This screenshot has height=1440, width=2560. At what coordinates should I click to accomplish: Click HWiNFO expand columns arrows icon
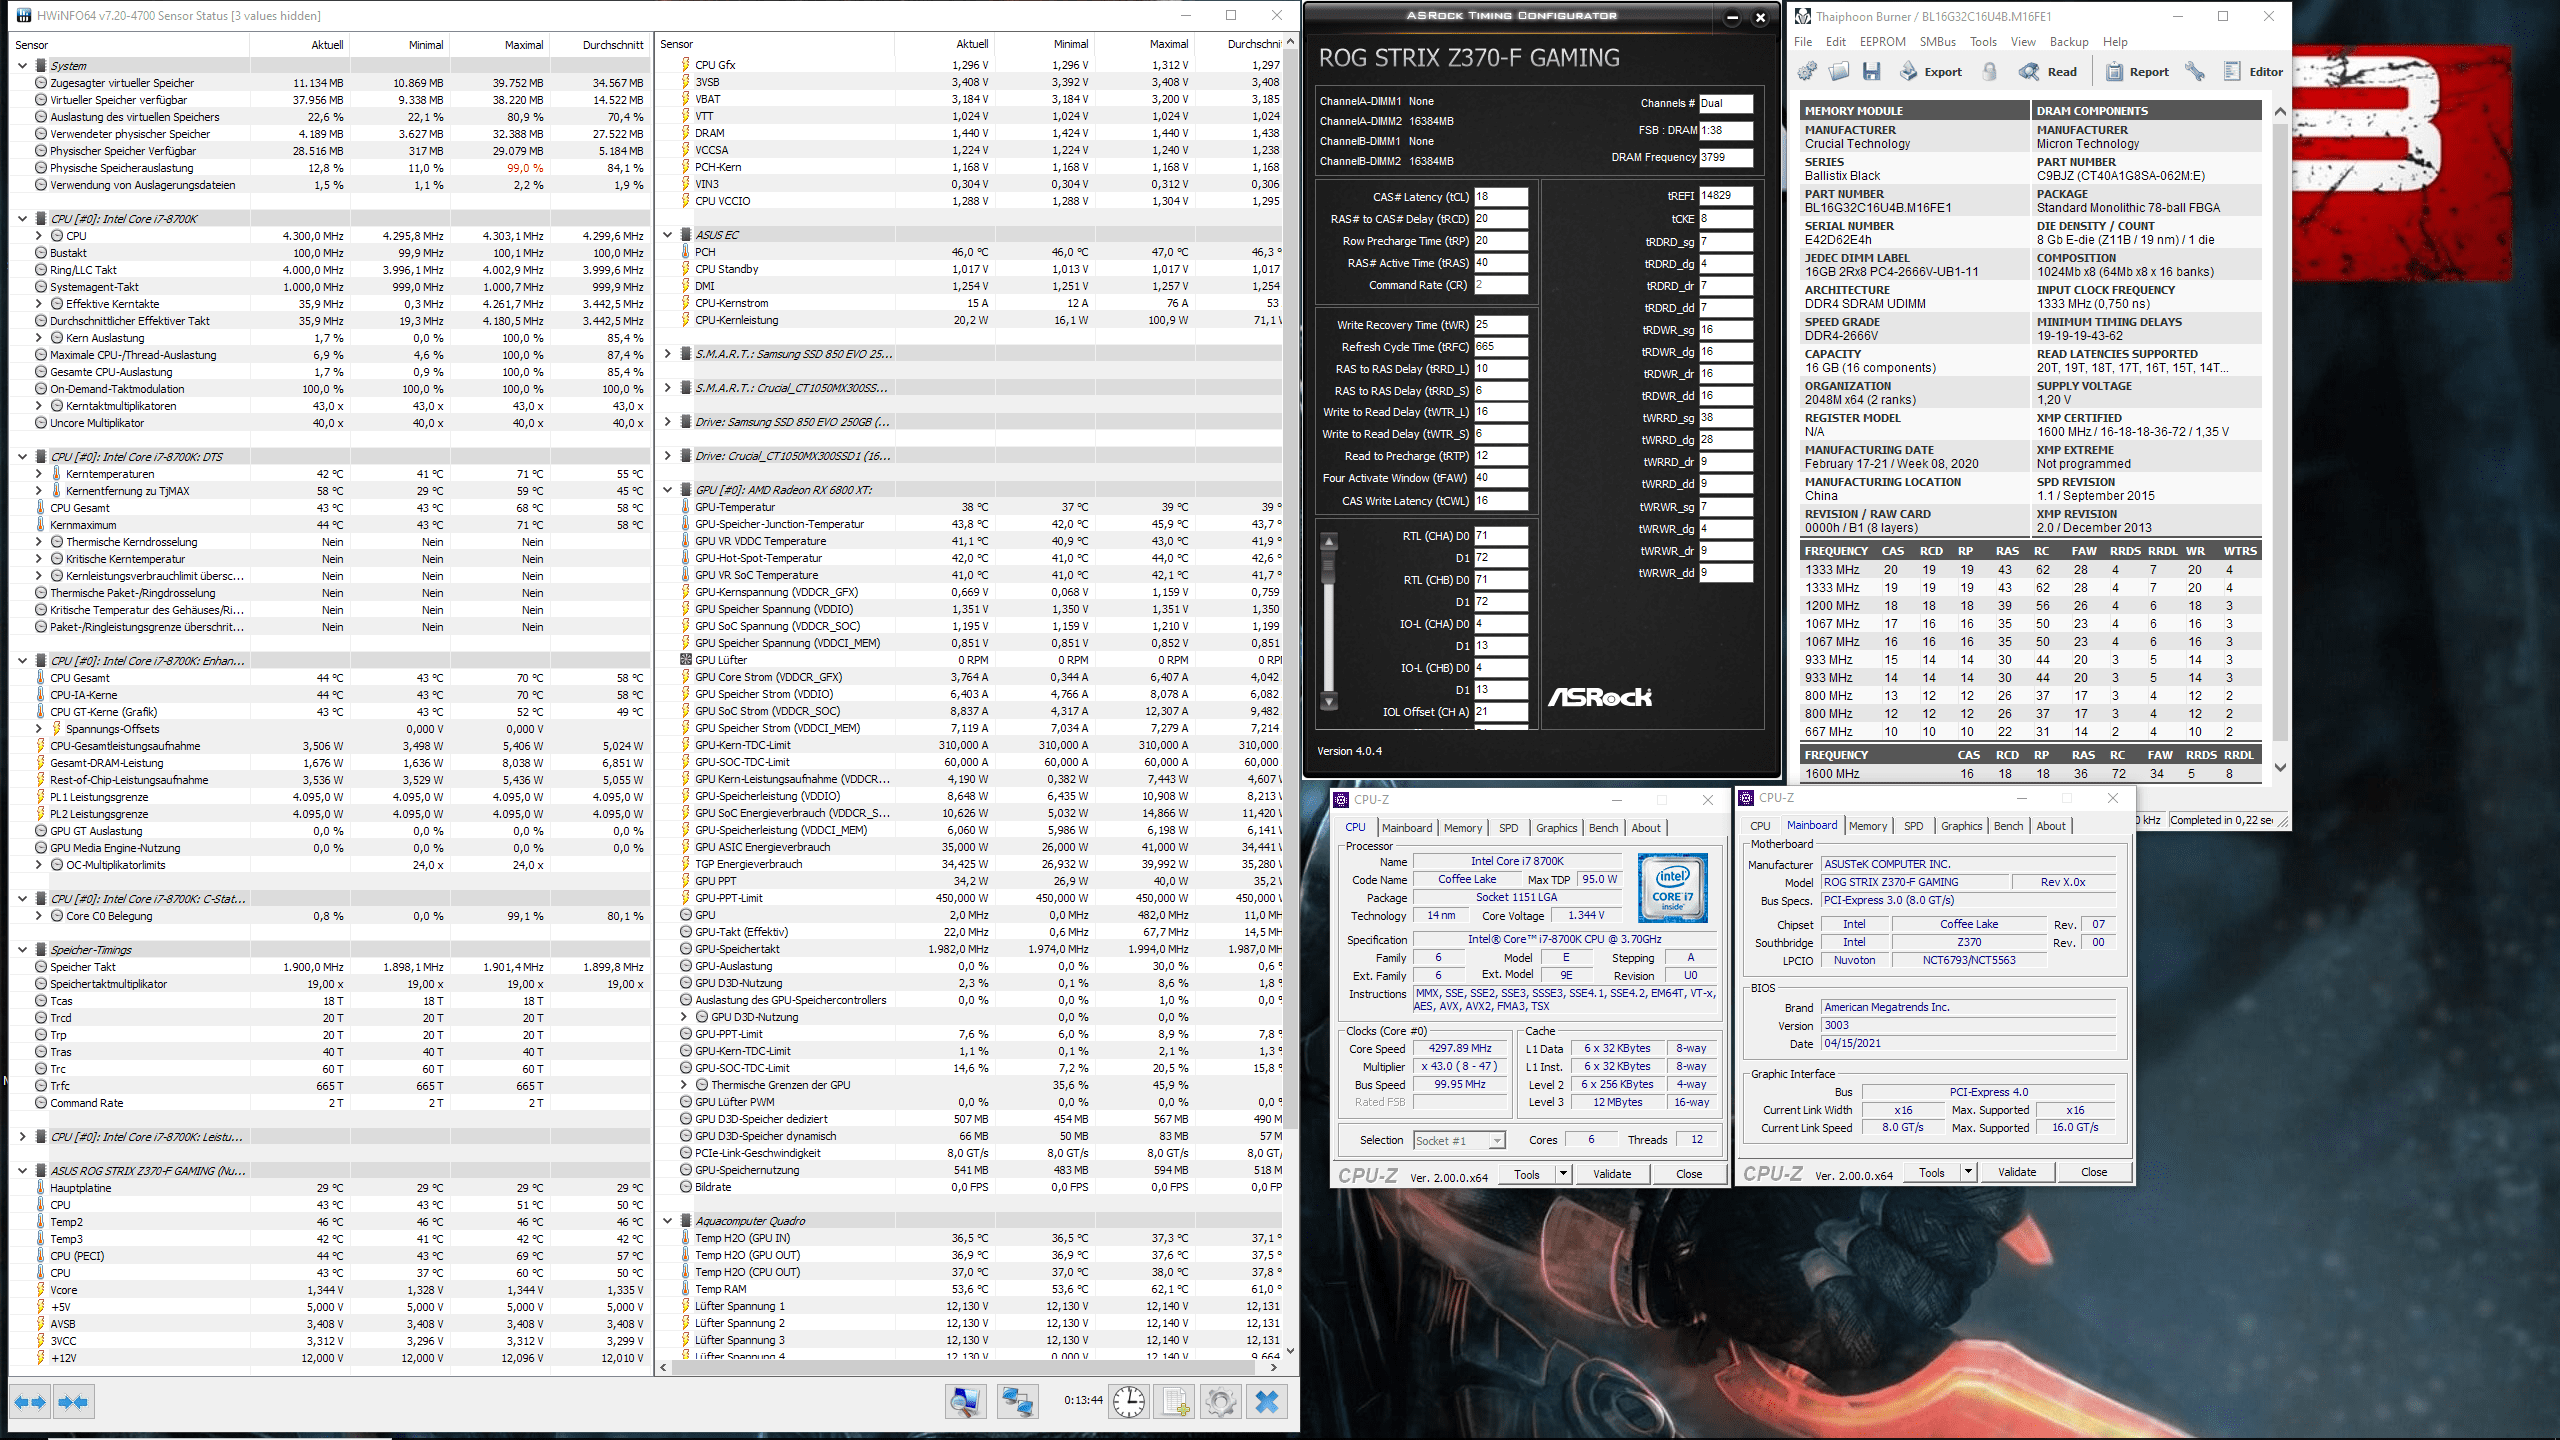click(30, 1402)
